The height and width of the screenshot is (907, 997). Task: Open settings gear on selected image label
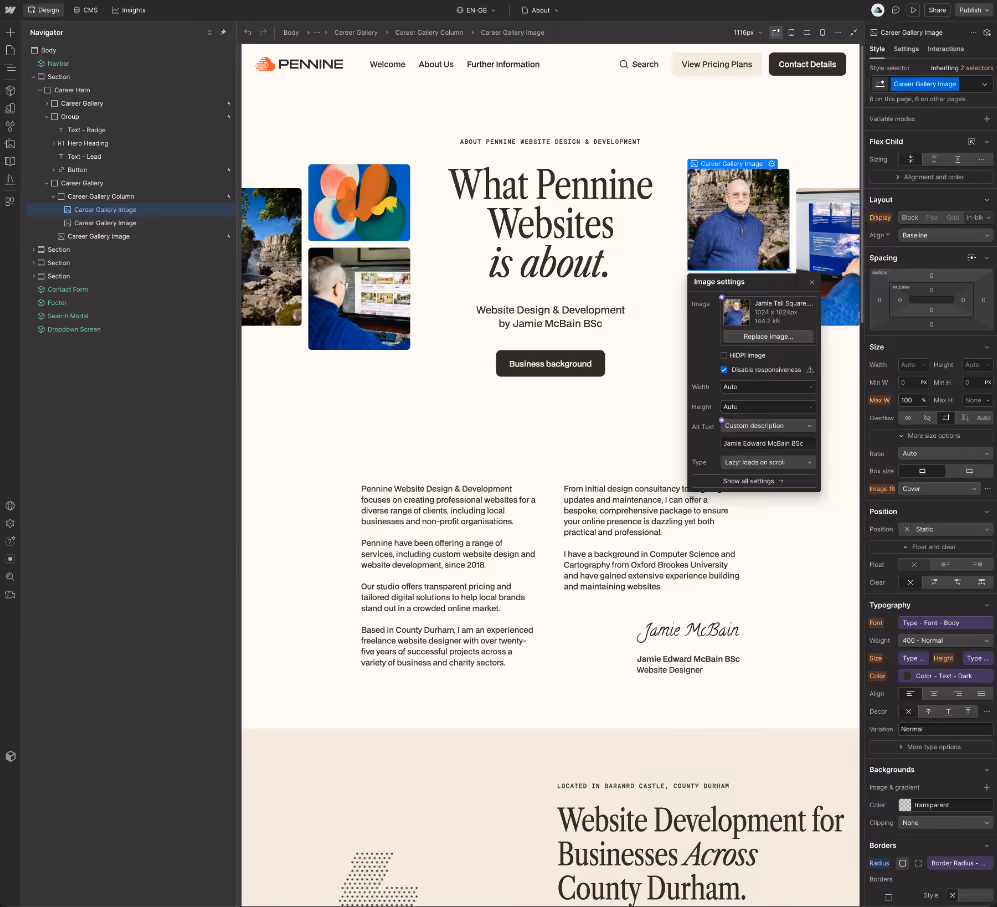(772, 164)
